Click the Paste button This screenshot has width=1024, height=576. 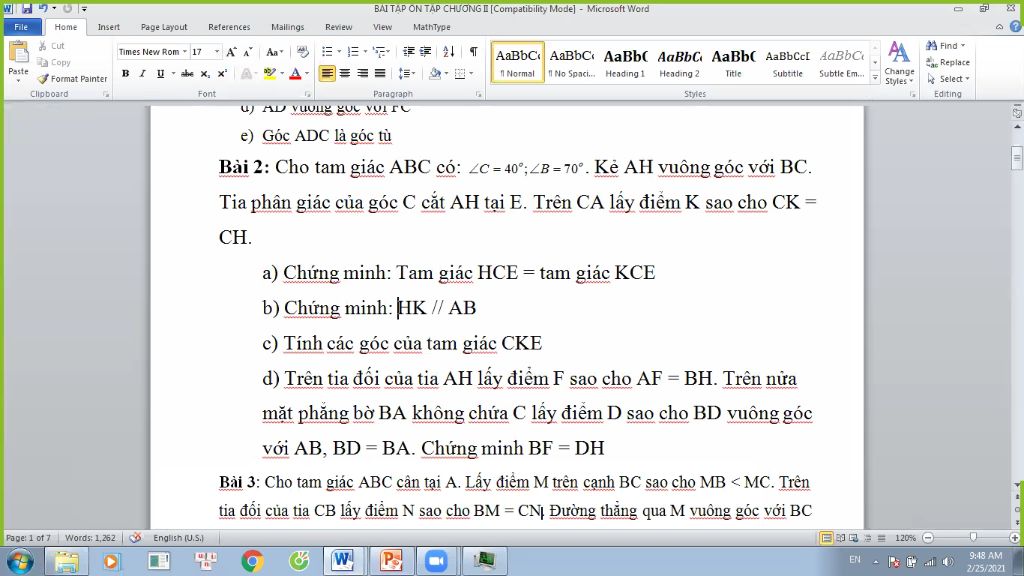(x=18, y=61)
